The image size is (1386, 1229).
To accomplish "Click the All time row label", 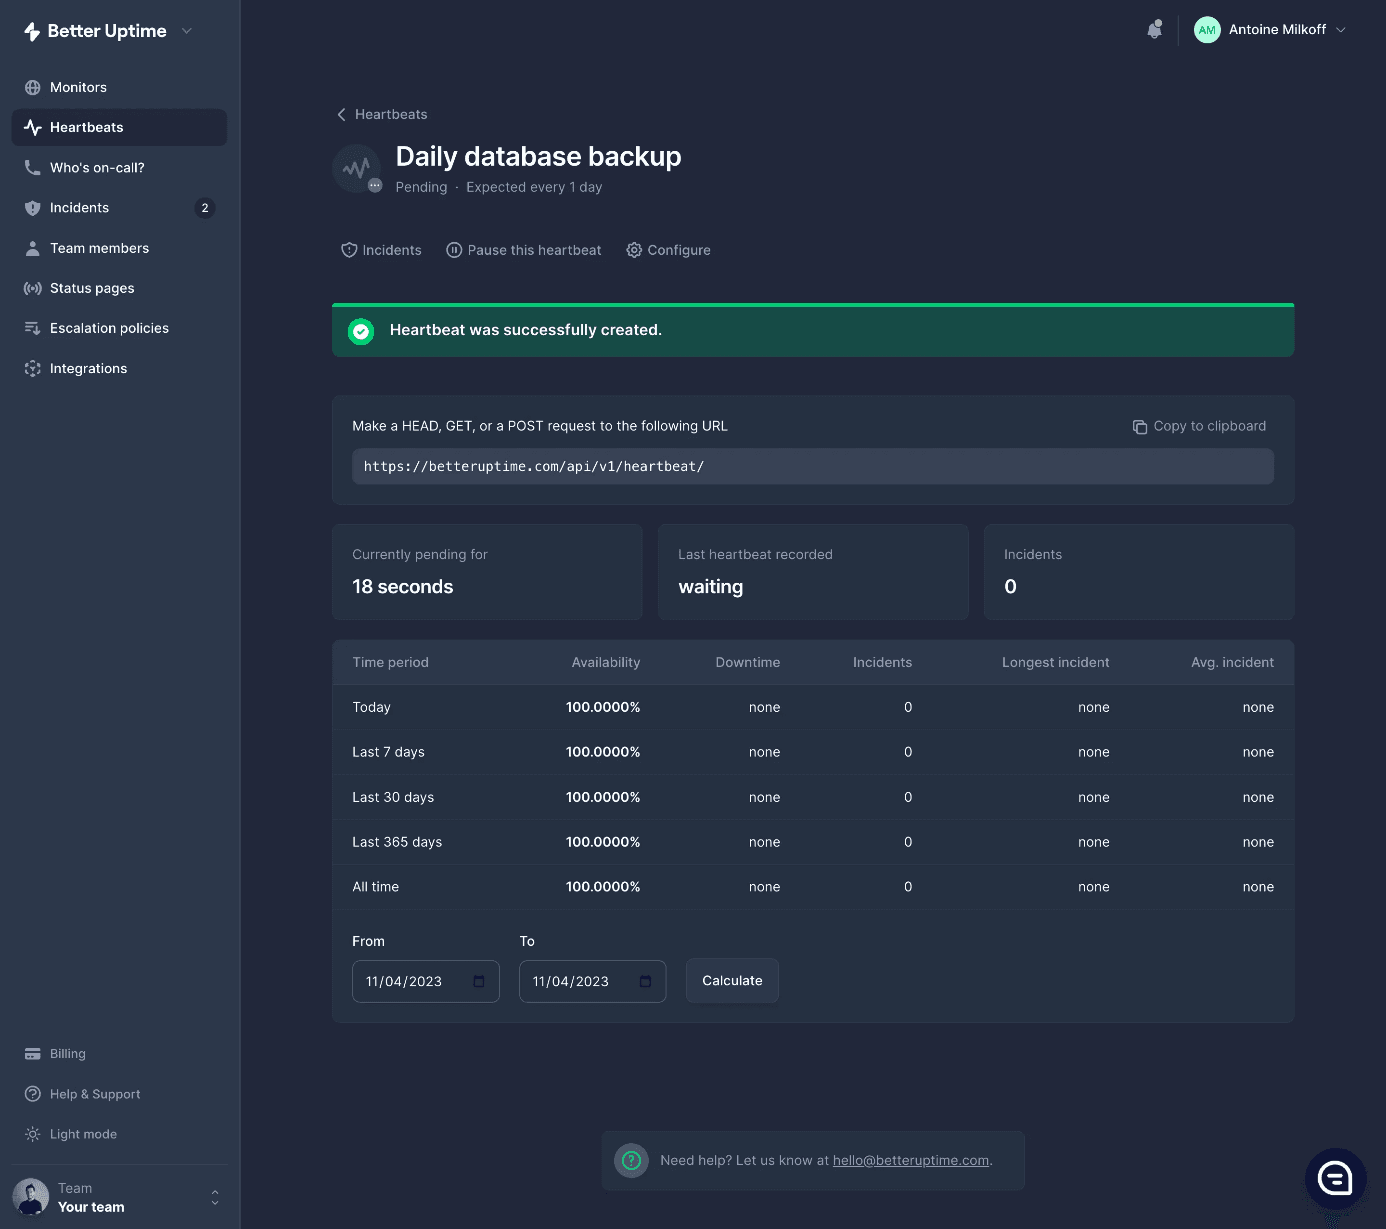I will click(x=375, y=888).
